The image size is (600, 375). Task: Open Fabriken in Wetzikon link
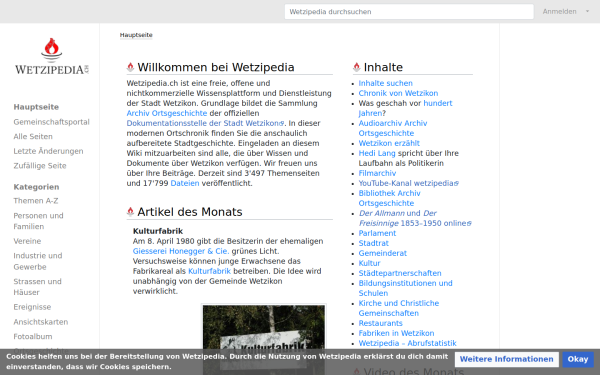coord(396,333)
